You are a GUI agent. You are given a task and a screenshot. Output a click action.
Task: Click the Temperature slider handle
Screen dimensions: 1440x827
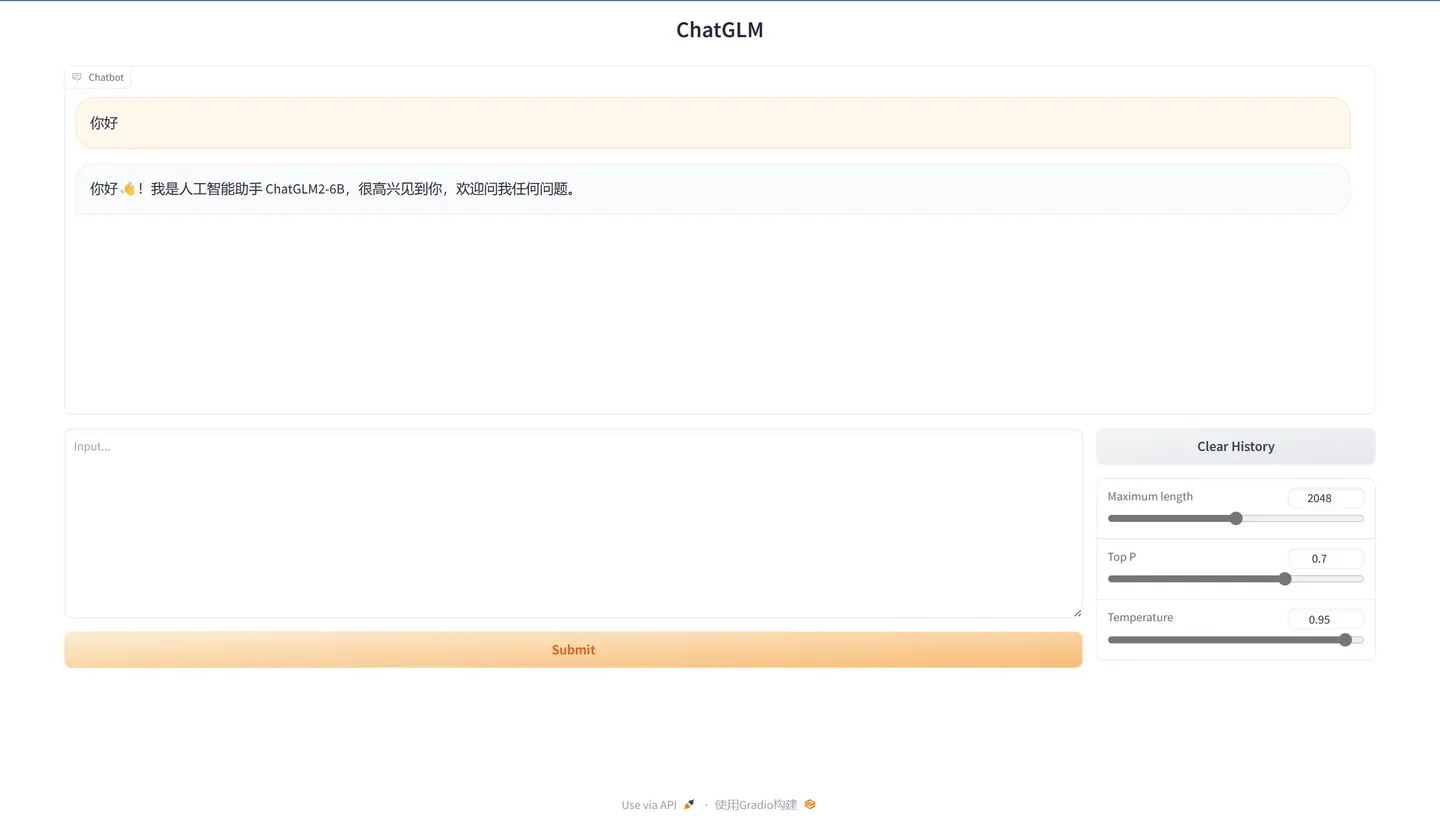click(x=1345, y=640)
